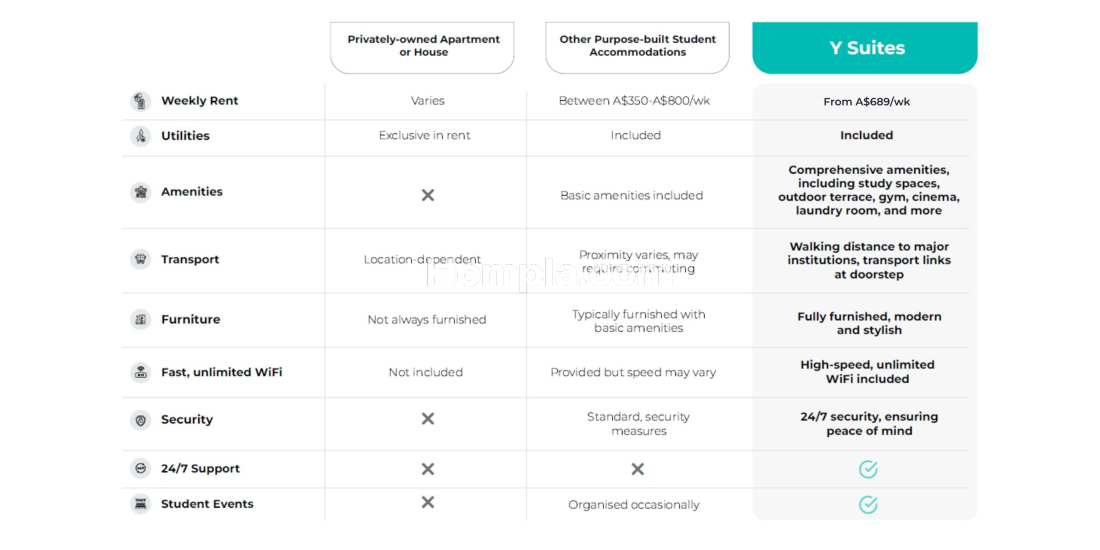The width and height of the screenshot is (1100, 550).
Task: Select the Y Suites column header
Action: 865,48
